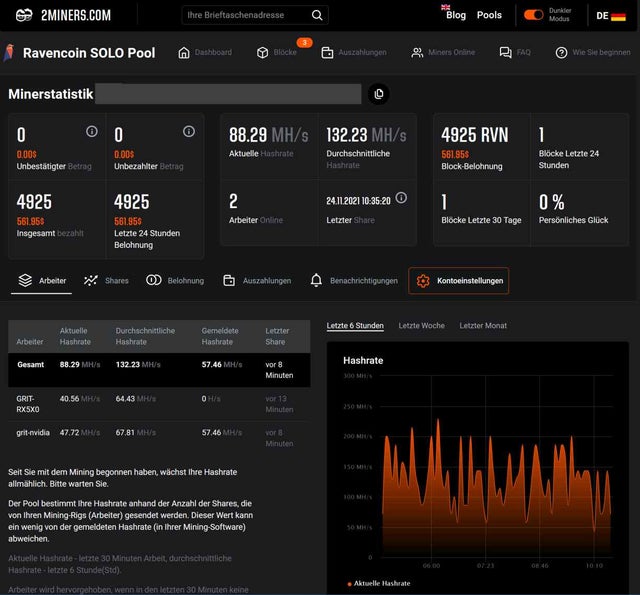Screen dimensions: 640x595
Task: Click the German flag icon
Action: [x=618, y=16]
